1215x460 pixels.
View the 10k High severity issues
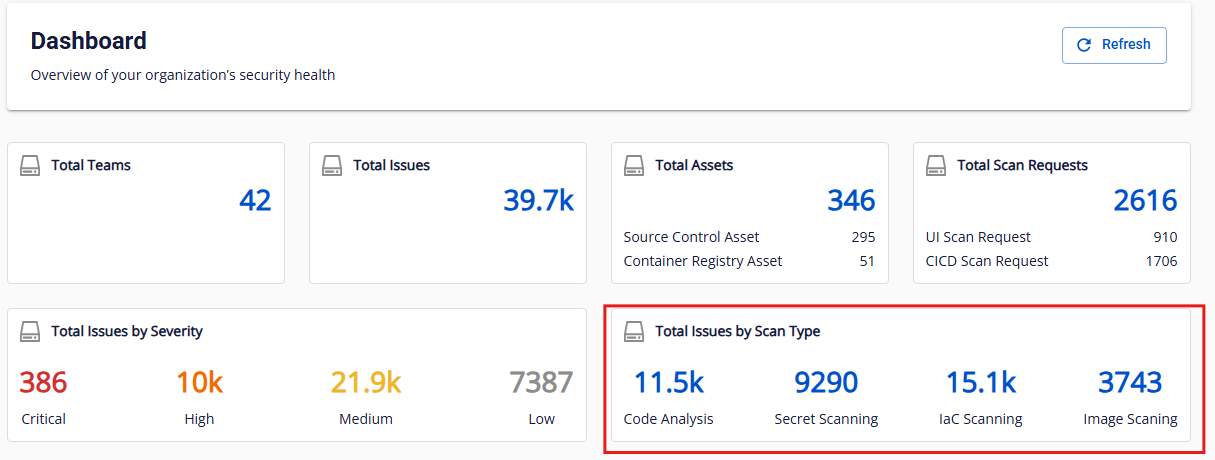199,383
